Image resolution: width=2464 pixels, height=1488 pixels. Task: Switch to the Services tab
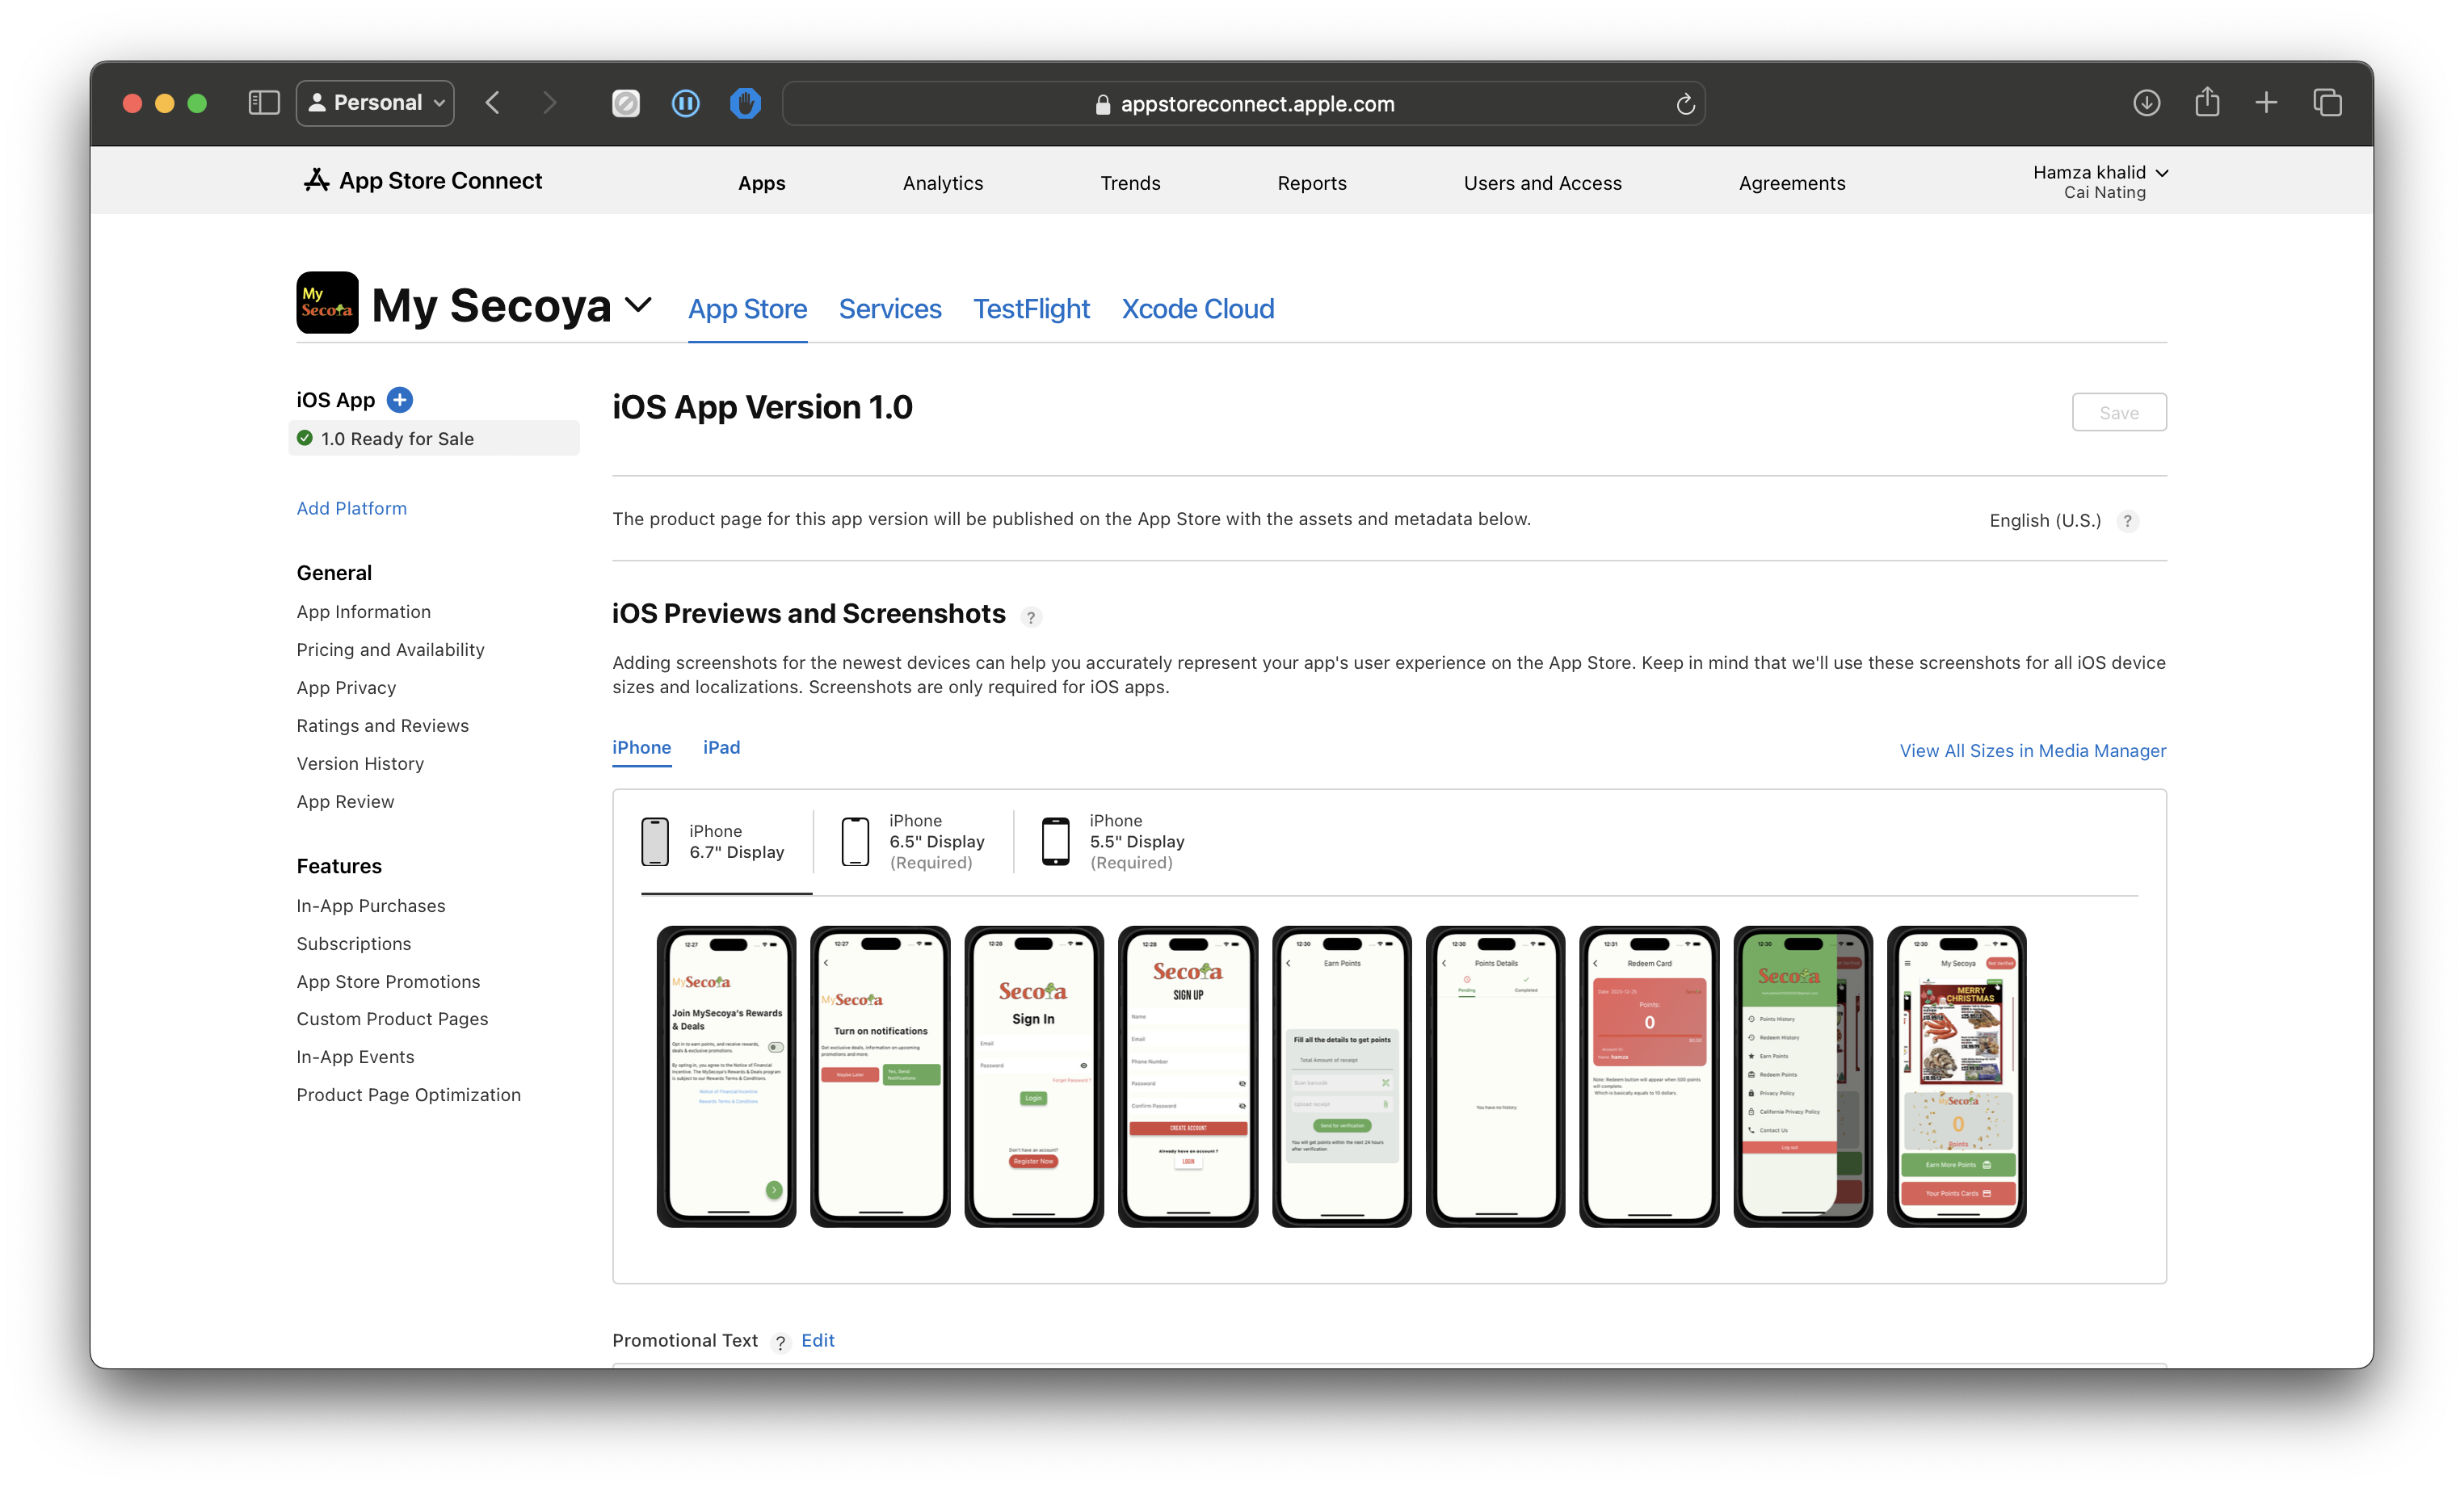[x=890, y=309]
